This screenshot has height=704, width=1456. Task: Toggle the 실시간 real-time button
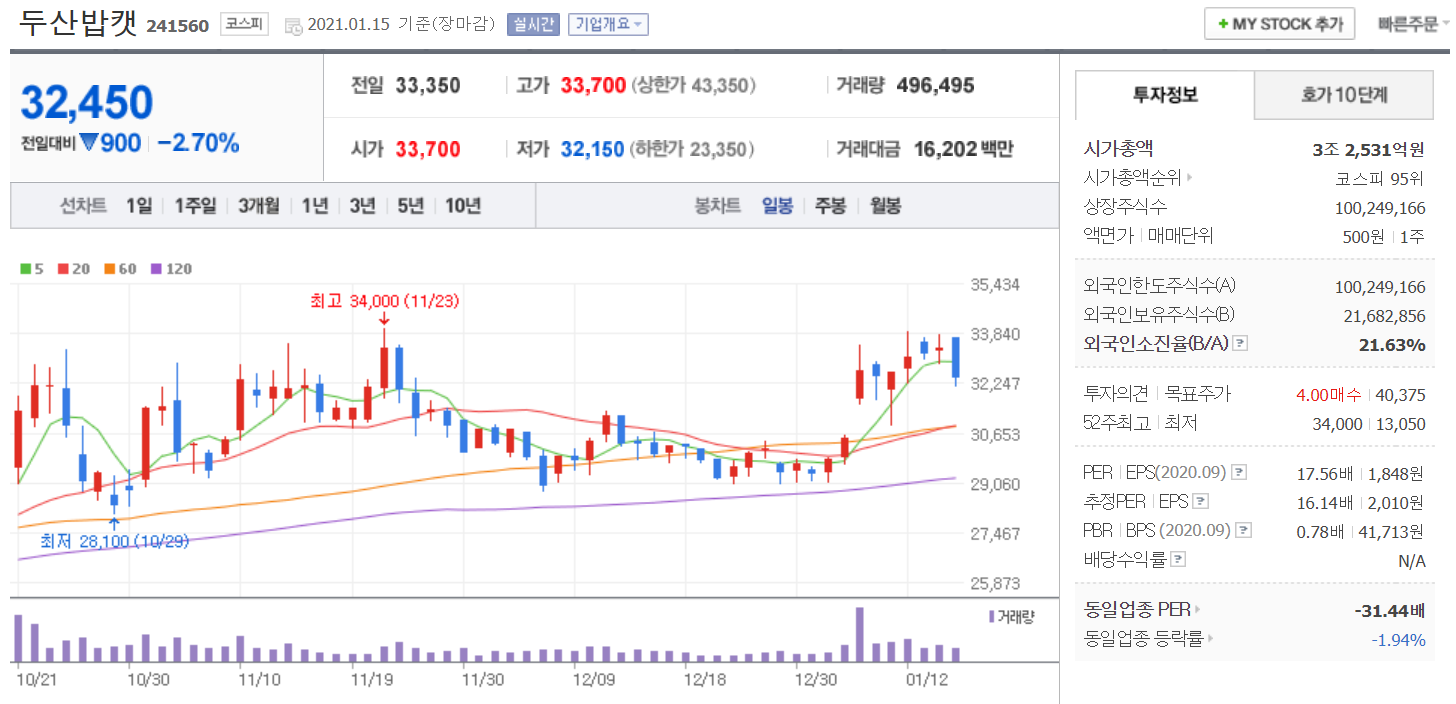coord(533,24)
